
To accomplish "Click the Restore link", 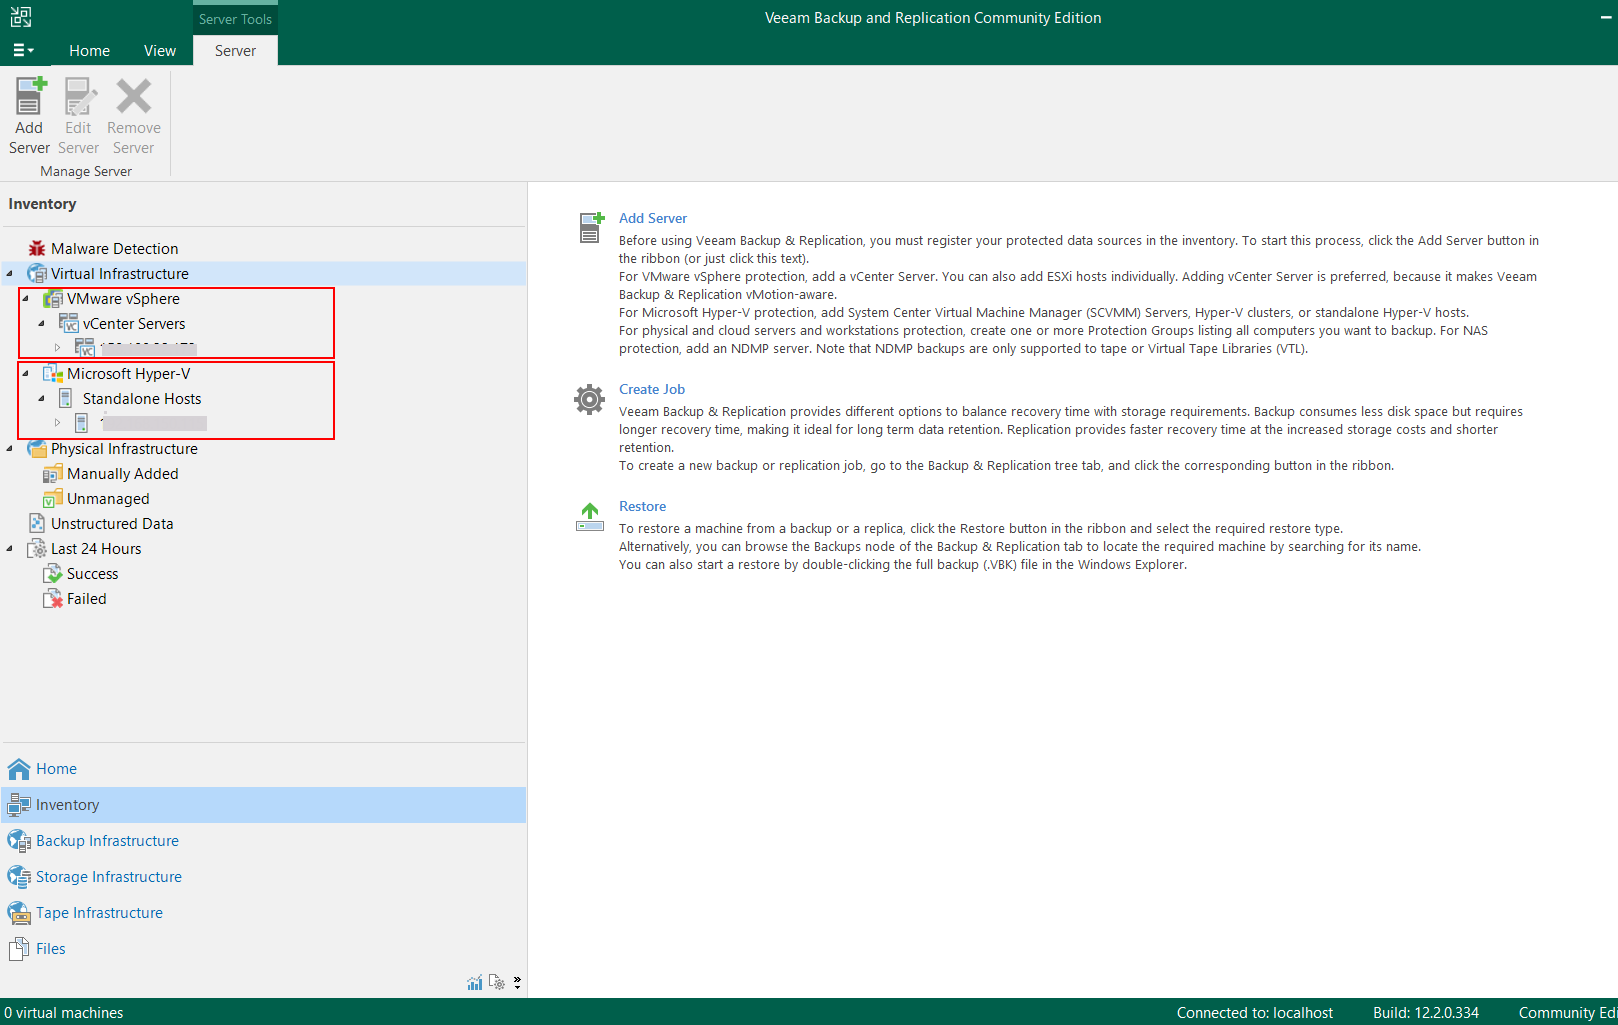I will pyautogui.click(x=642, y=506).
